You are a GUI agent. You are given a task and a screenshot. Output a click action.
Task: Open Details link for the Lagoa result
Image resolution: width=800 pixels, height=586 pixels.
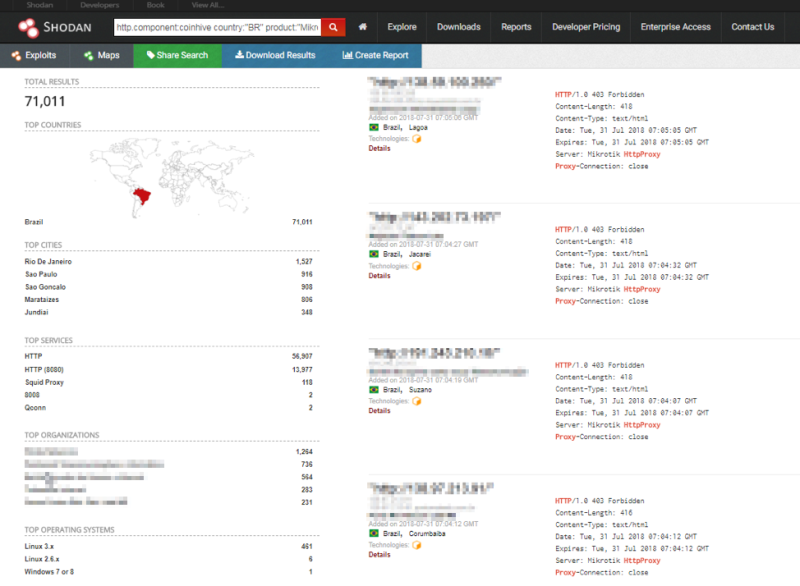click(x=379, y=148)
